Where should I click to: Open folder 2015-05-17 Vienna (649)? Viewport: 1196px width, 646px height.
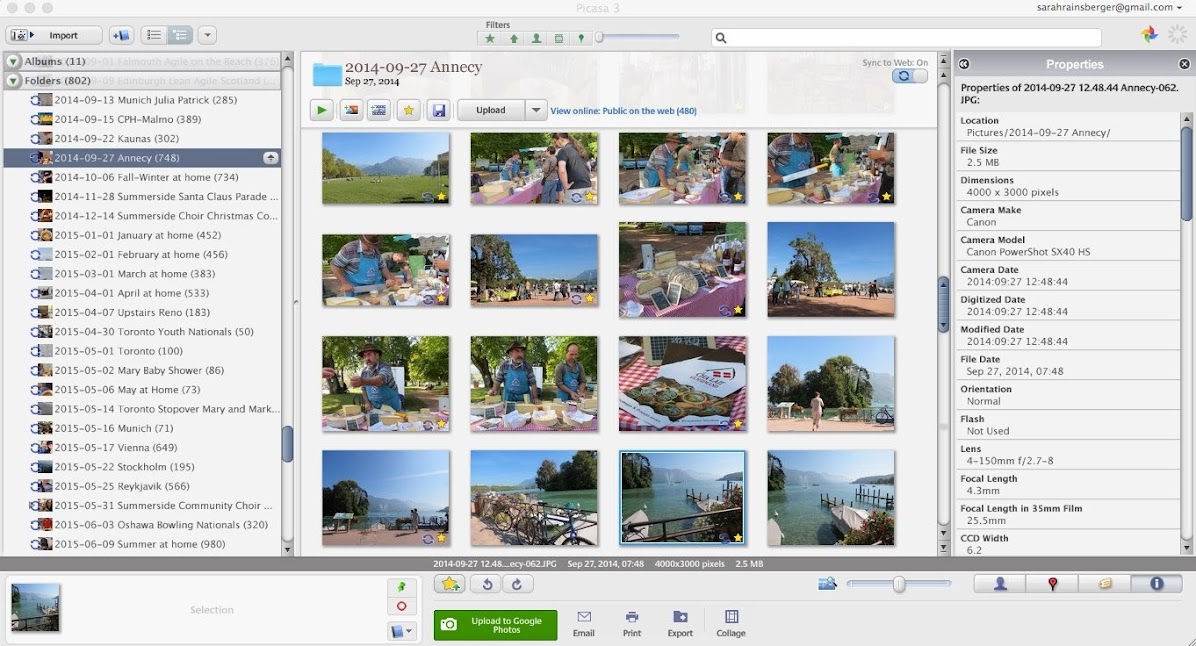(115, 447)
